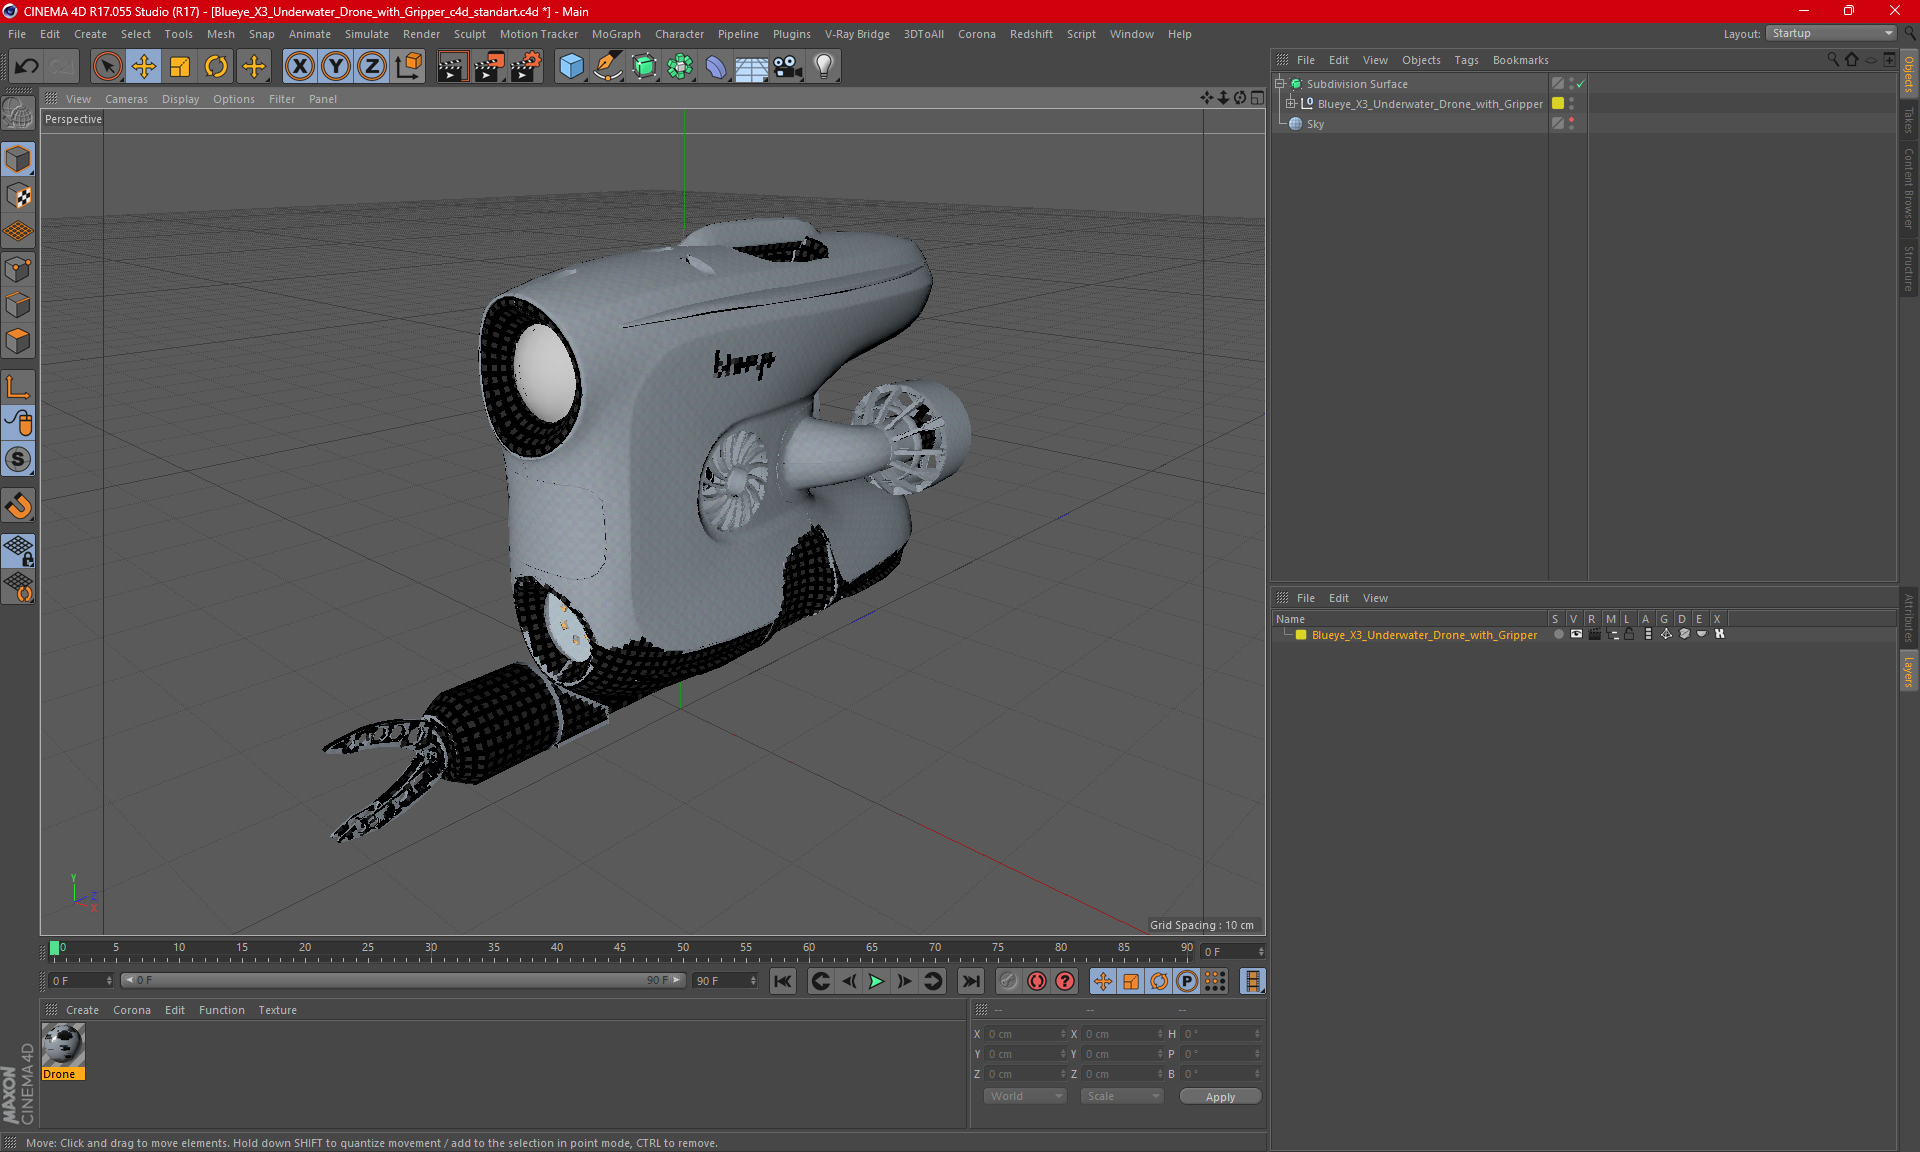Click the Locked Workplane icon

point(18,550)
